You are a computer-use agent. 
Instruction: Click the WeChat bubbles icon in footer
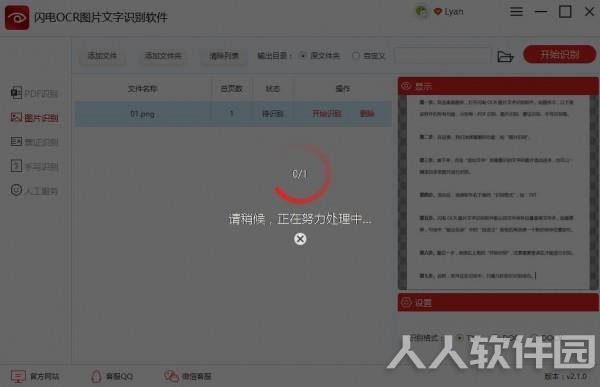(171, 376)
